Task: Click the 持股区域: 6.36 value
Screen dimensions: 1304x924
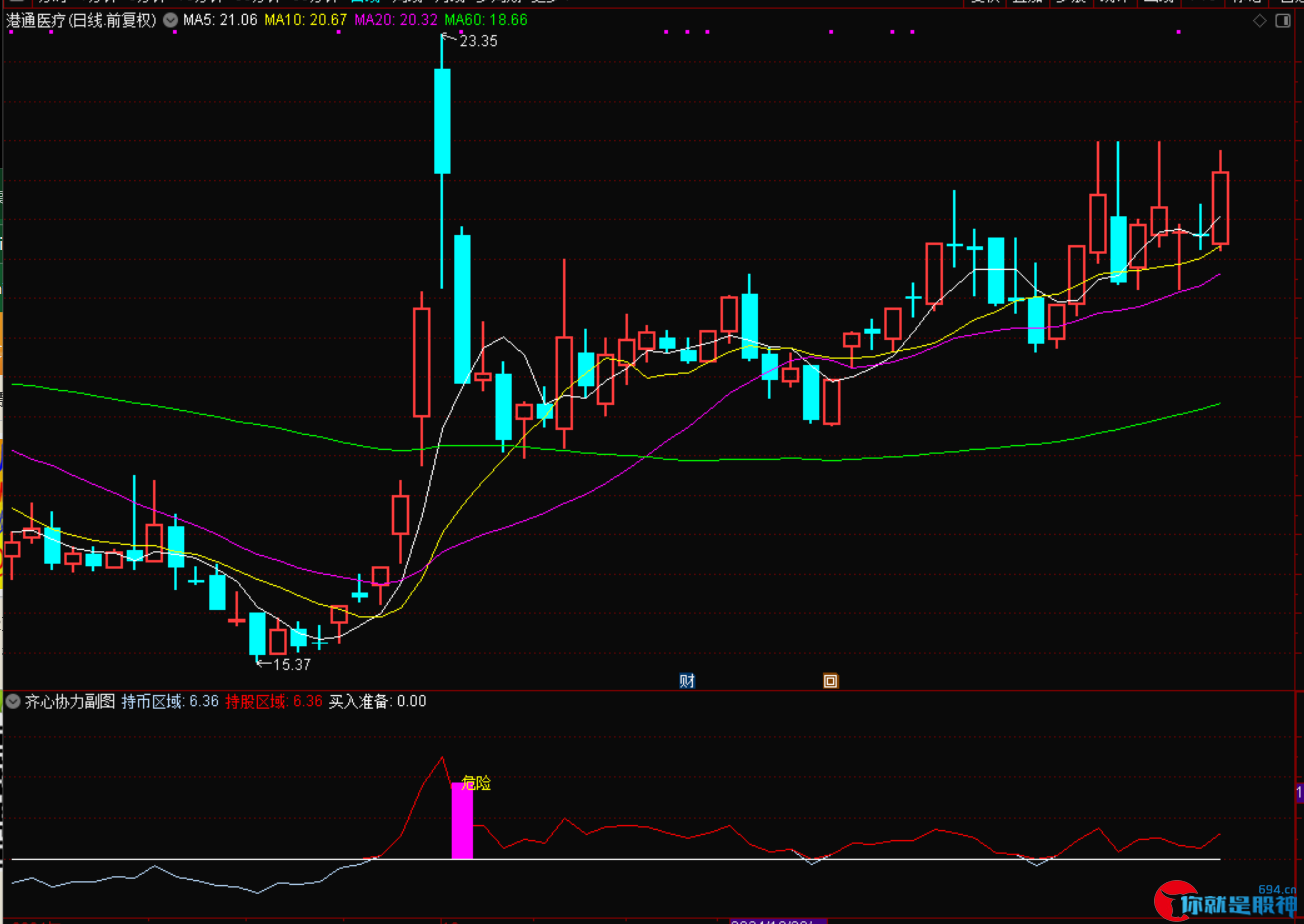Action: 274,702
